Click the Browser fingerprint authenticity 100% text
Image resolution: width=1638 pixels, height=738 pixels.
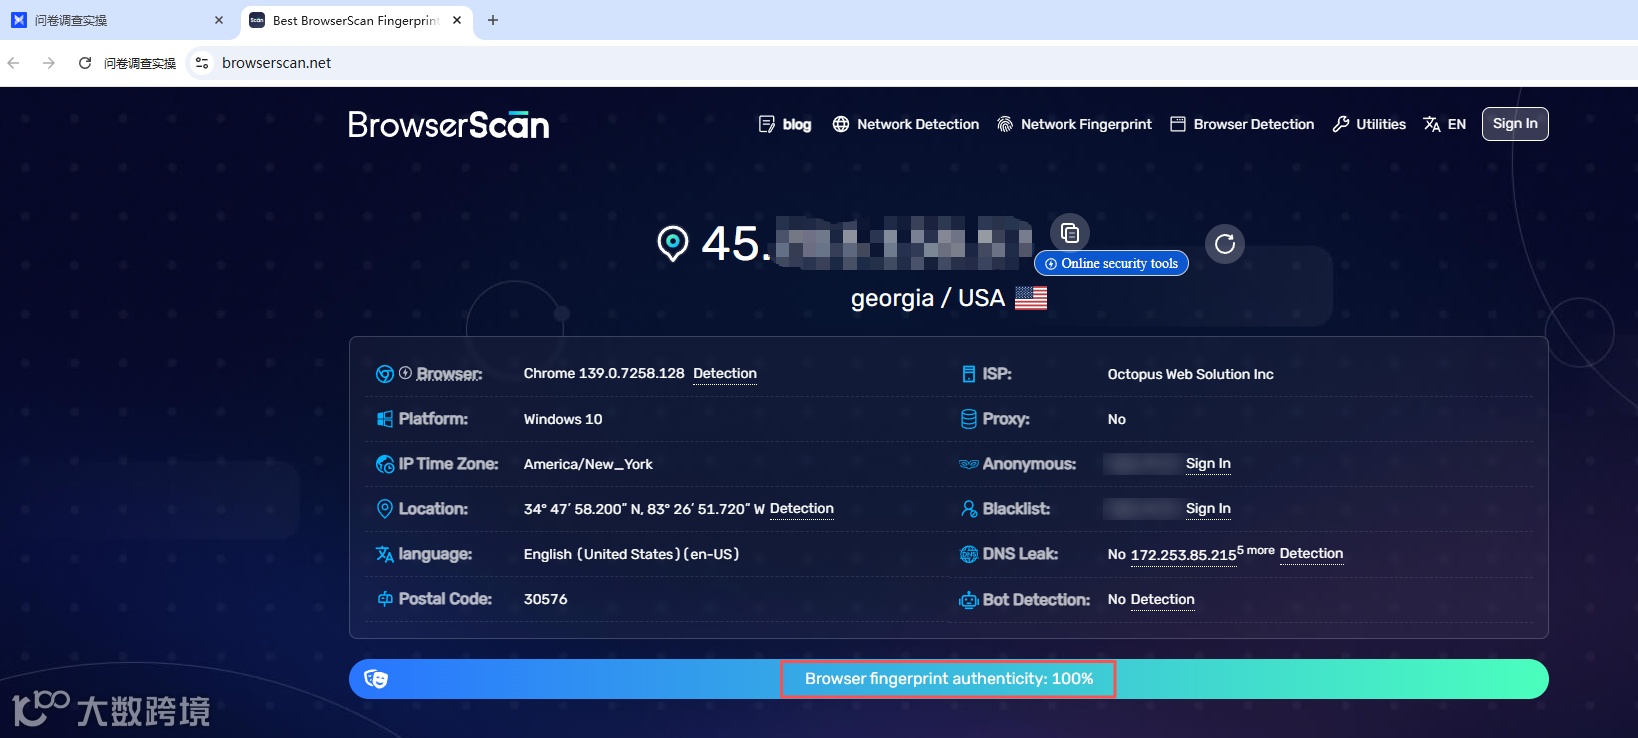(949, 679)
